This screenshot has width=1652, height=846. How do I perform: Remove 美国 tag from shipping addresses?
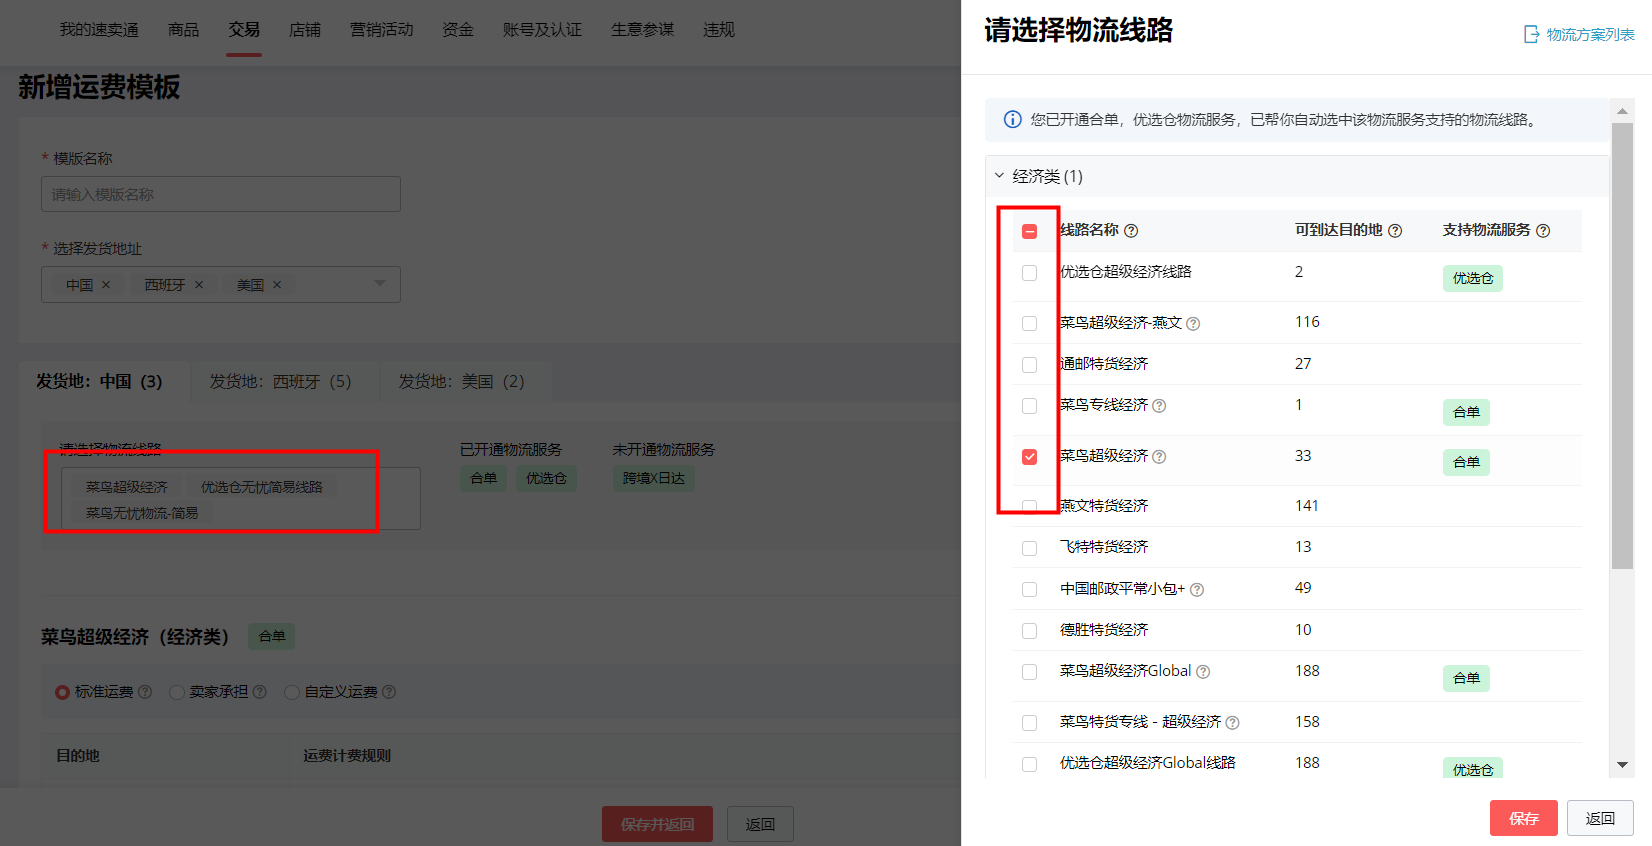coord(277,285)
